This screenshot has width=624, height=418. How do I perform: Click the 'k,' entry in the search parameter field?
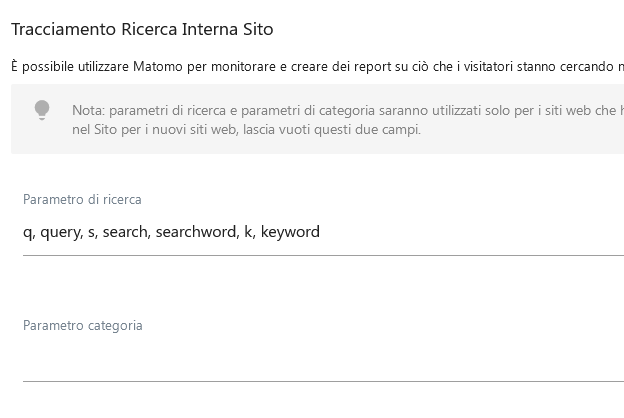point(249,232)
